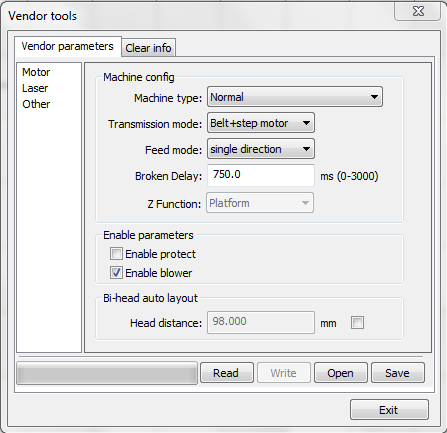The width and height of the screenshot is (447, 433).
Task: Click the Read button
Action: [227, 373]
